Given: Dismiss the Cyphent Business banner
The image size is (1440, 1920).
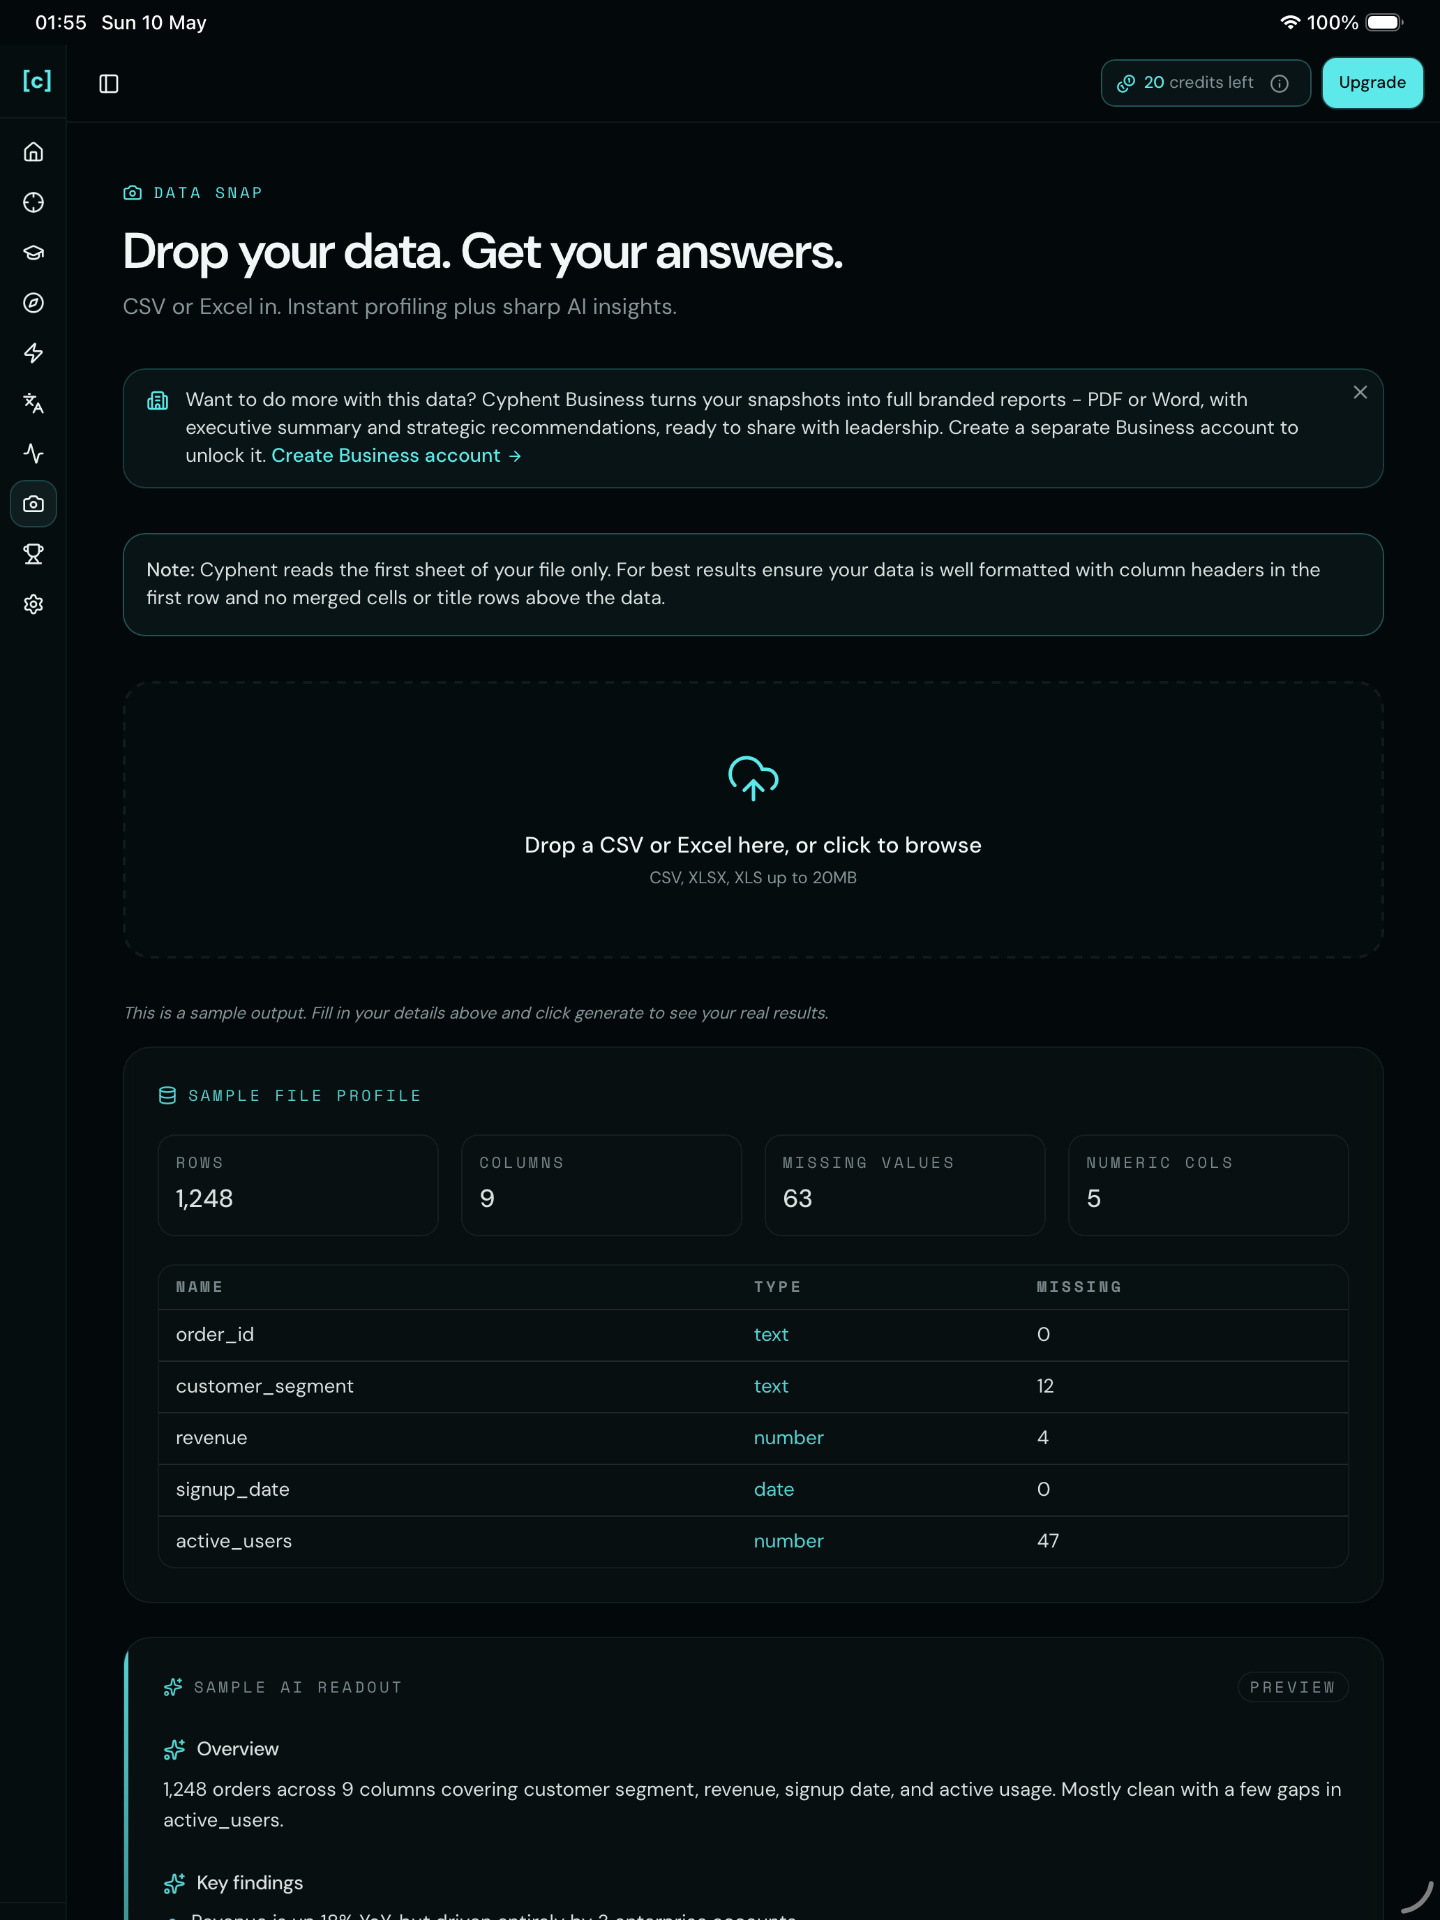Looking at the screenshot, I should pos(1360,392).
